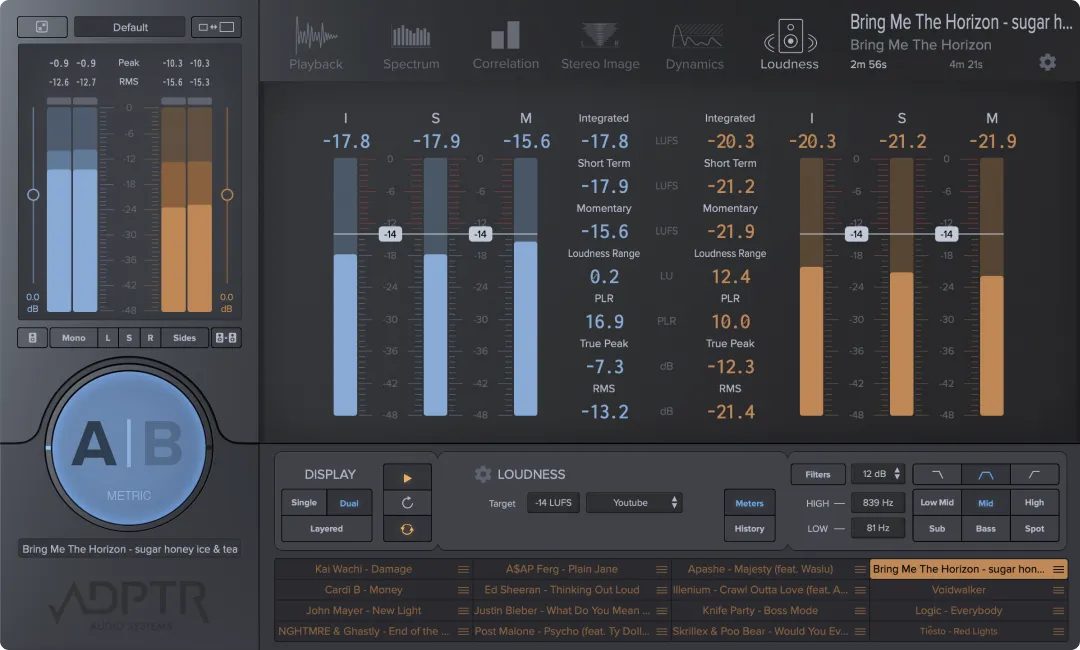Select Single display mode

click(304, 503)
